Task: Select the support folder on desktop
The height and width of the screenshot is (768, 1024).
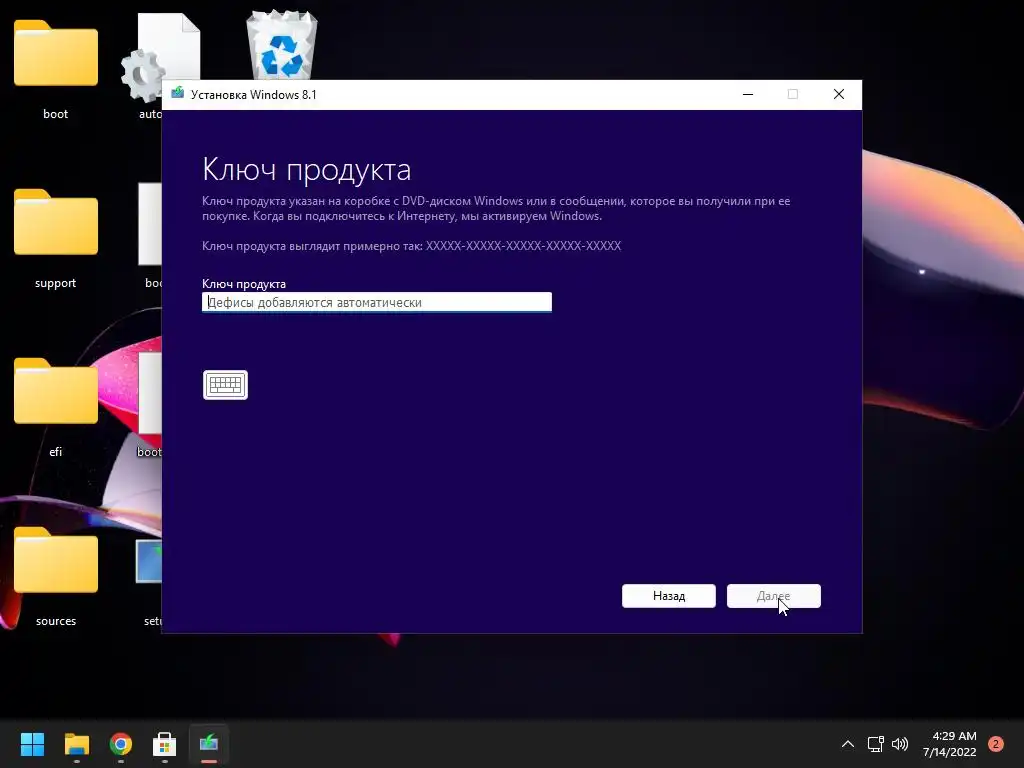Action: [x=56, y=238]
